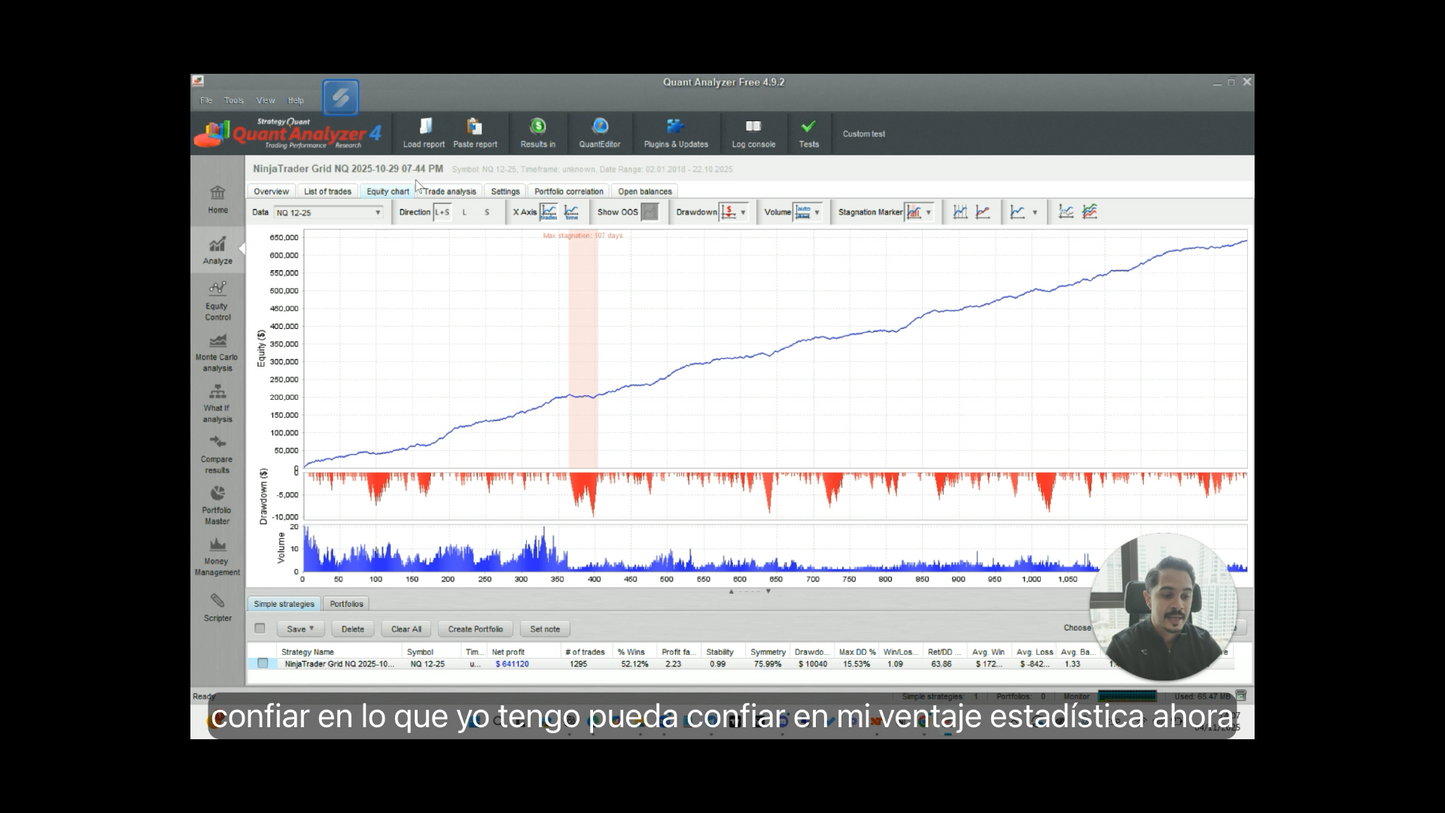Select S (short only) direction
This screenshot has width=1445, height=813.
[487, 212]
